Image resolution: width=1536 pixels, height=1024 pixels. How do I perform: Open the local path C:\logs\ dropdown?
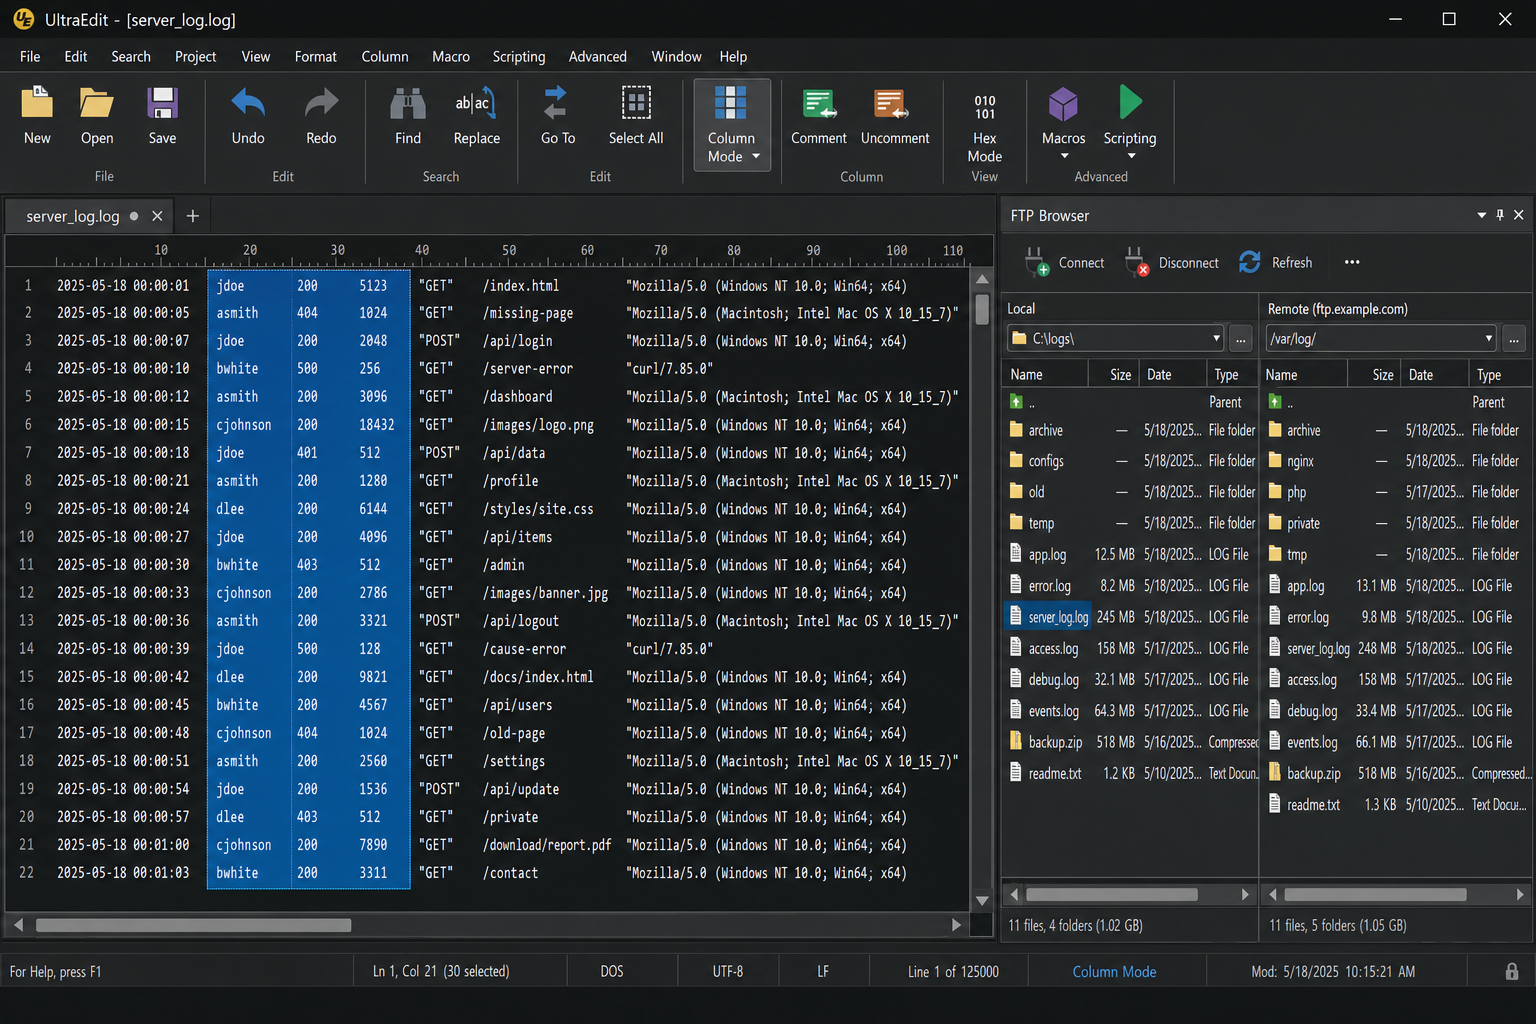click(x=1216, y=338)
